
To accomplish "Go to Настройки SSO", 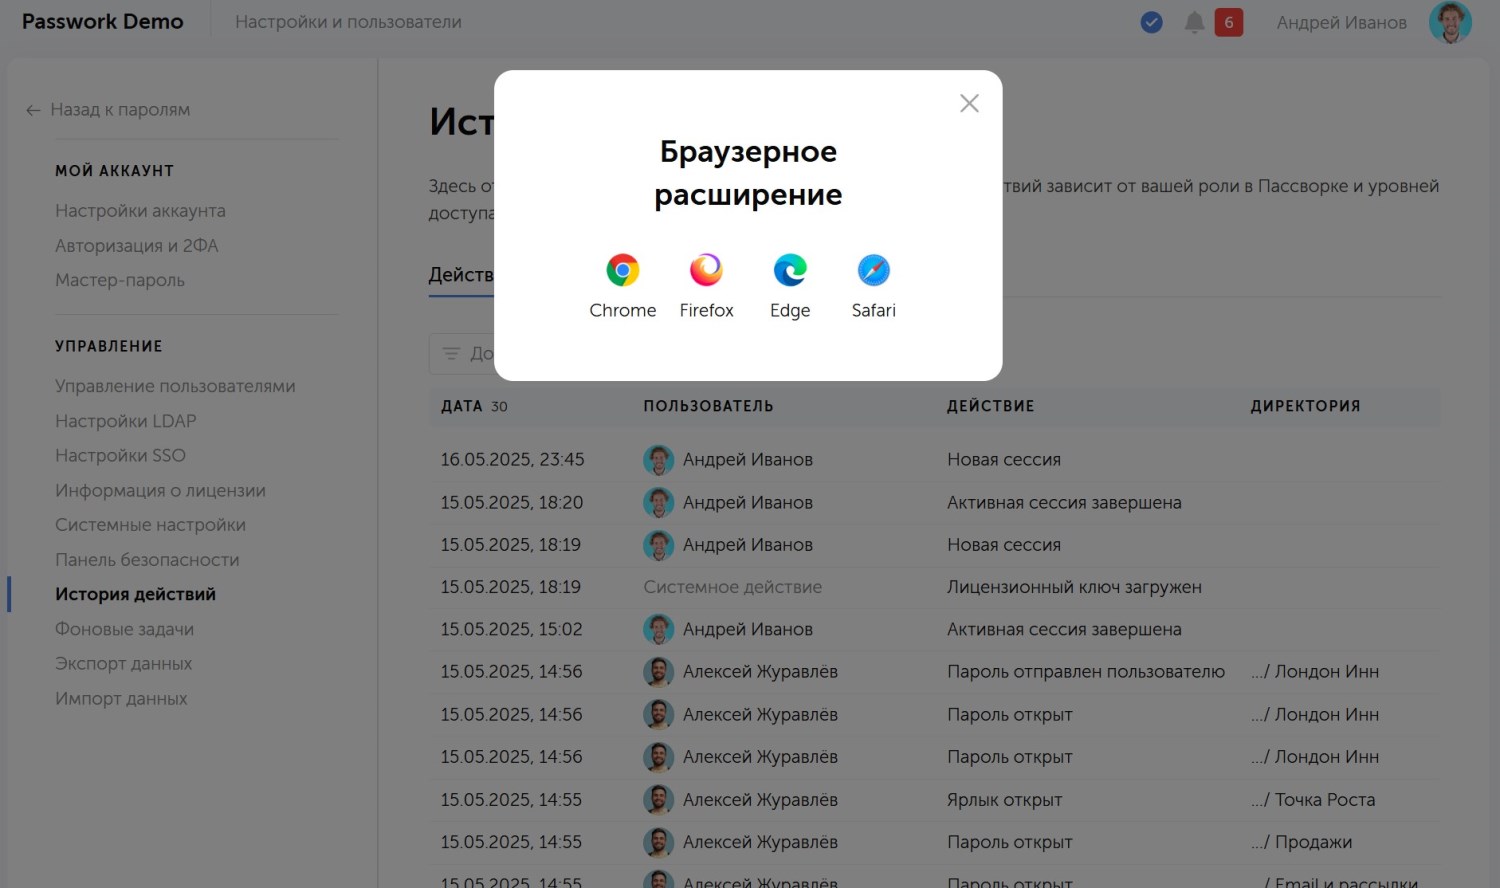I will (120, 456).
